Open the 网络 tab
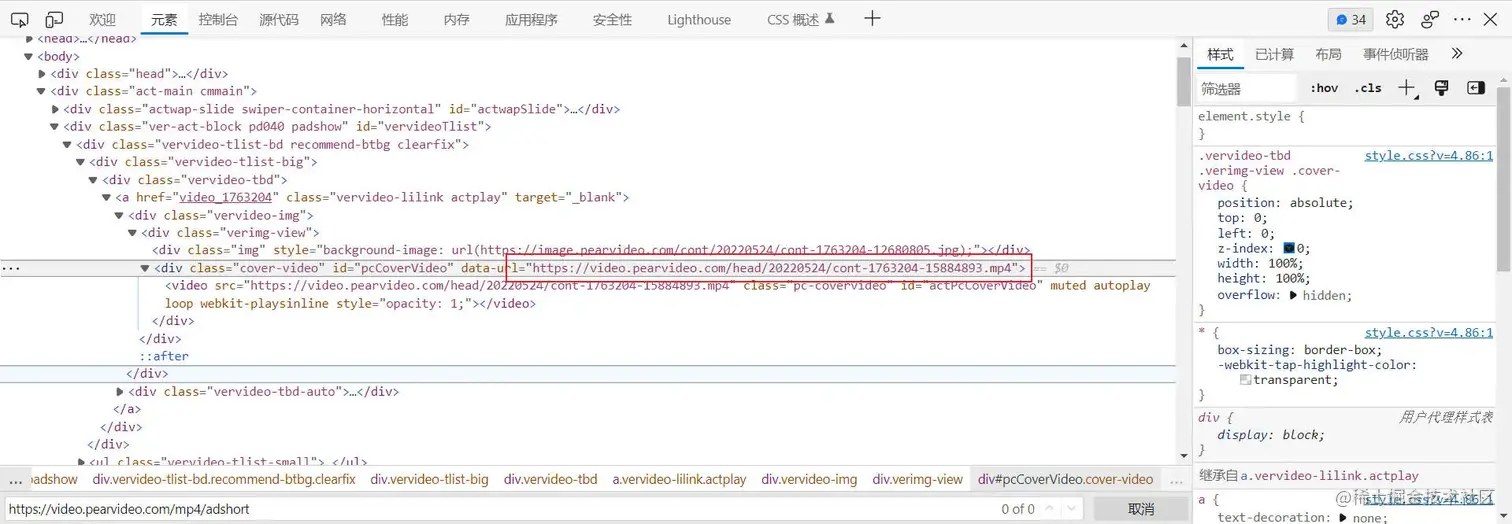The width and height of the screenshot is (1512, 524). [333, 19]
